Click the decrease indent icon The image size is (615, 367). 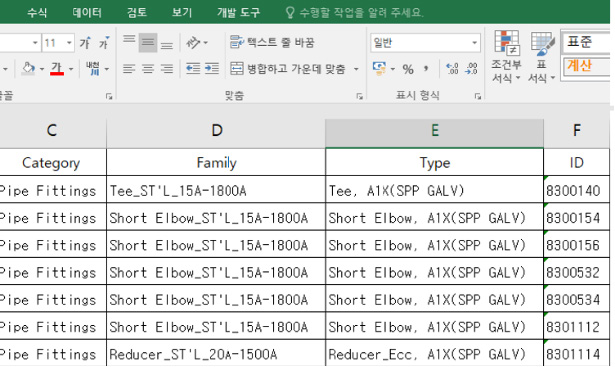(193, 69)
